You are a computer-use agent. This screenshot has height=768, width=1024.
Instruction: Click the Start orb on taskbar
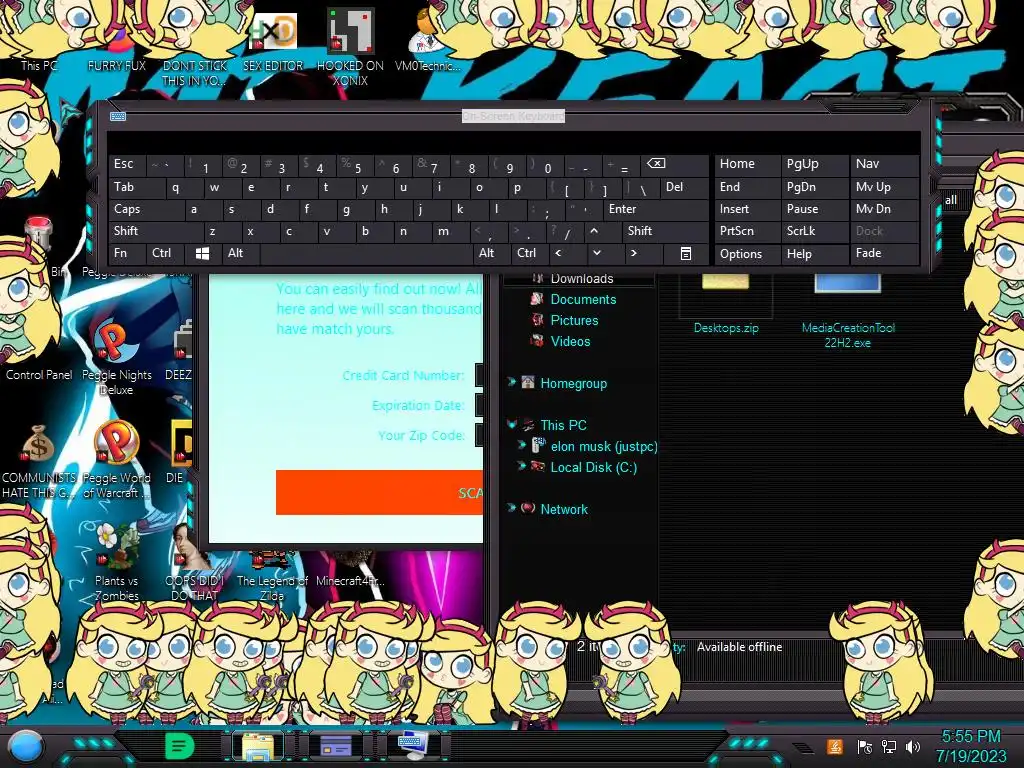click(x=26, y=746)
